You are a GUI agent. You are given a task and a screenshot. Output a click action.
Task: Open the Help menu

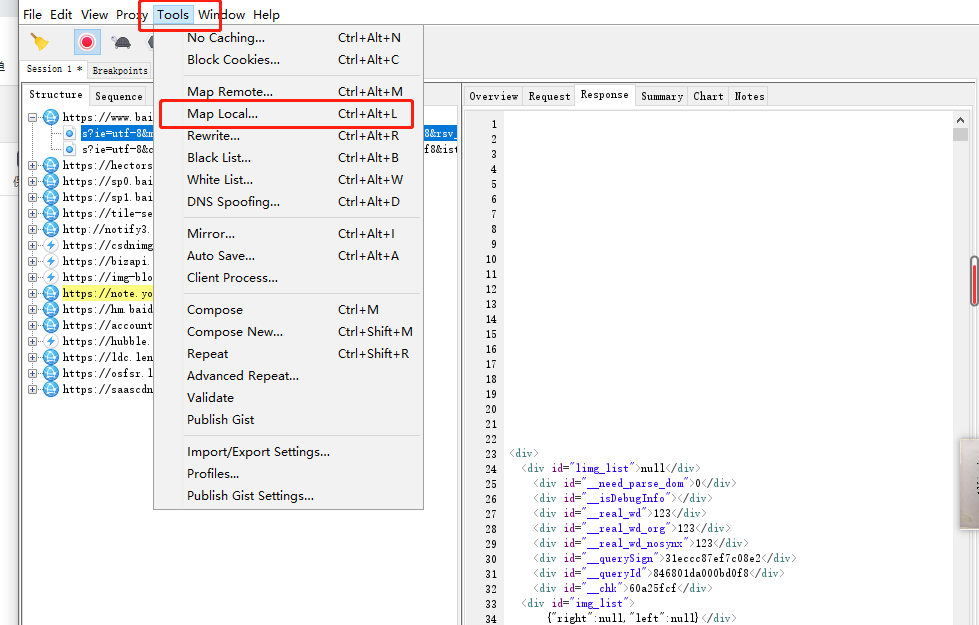tap(266, 14)
